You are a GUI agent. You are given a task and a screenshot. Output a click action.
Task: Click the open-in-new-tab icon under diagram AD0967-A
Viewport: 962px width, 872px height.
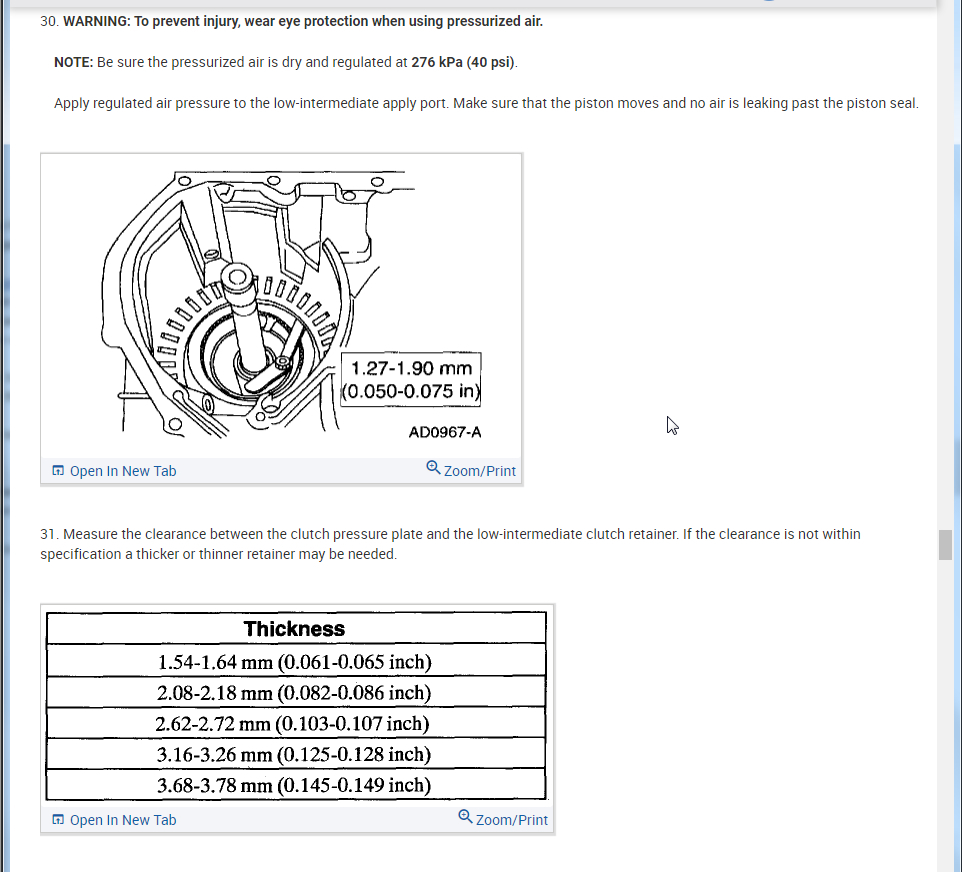point(58,471)
